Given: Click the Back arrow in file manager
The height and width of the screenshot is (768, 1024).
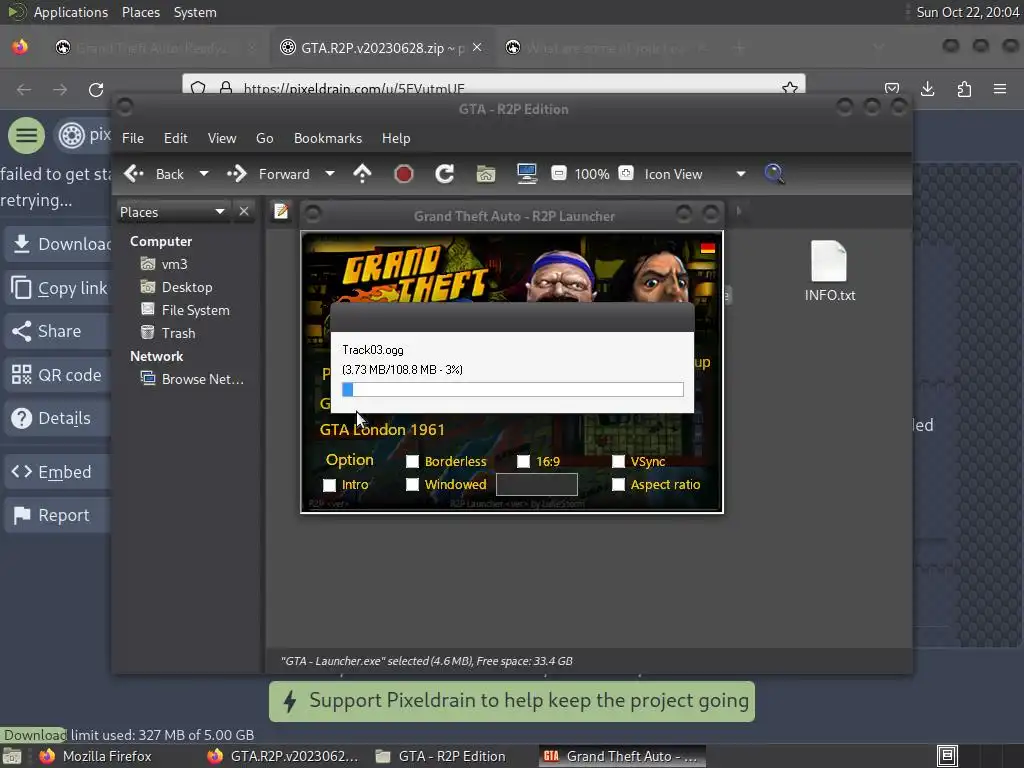Looking at the screenshot, I should [134, 174].
